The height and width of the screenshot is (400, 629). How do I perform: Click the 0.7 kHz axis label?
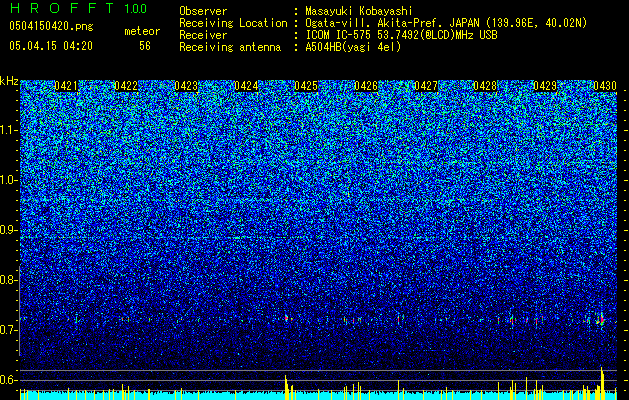tap(9, 330)
